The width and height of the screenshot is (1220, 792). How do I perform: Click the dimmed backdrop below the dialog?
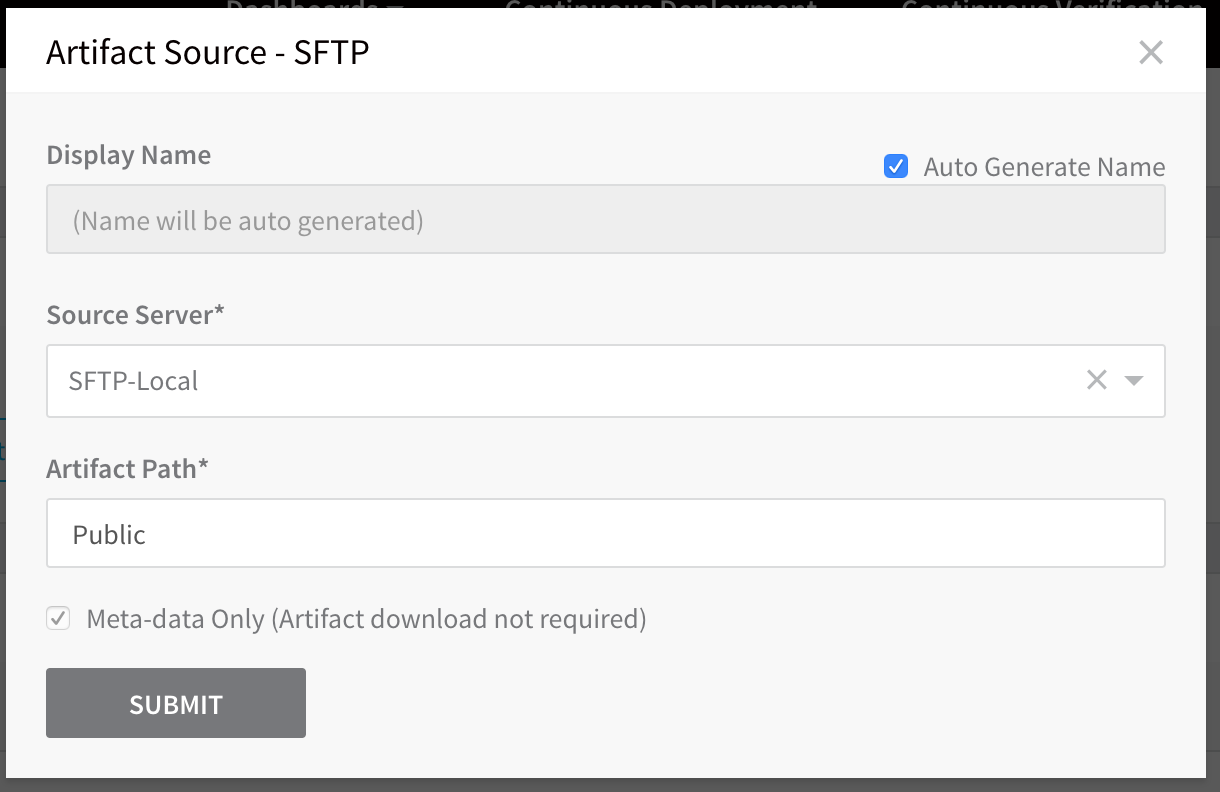[610, 785]
